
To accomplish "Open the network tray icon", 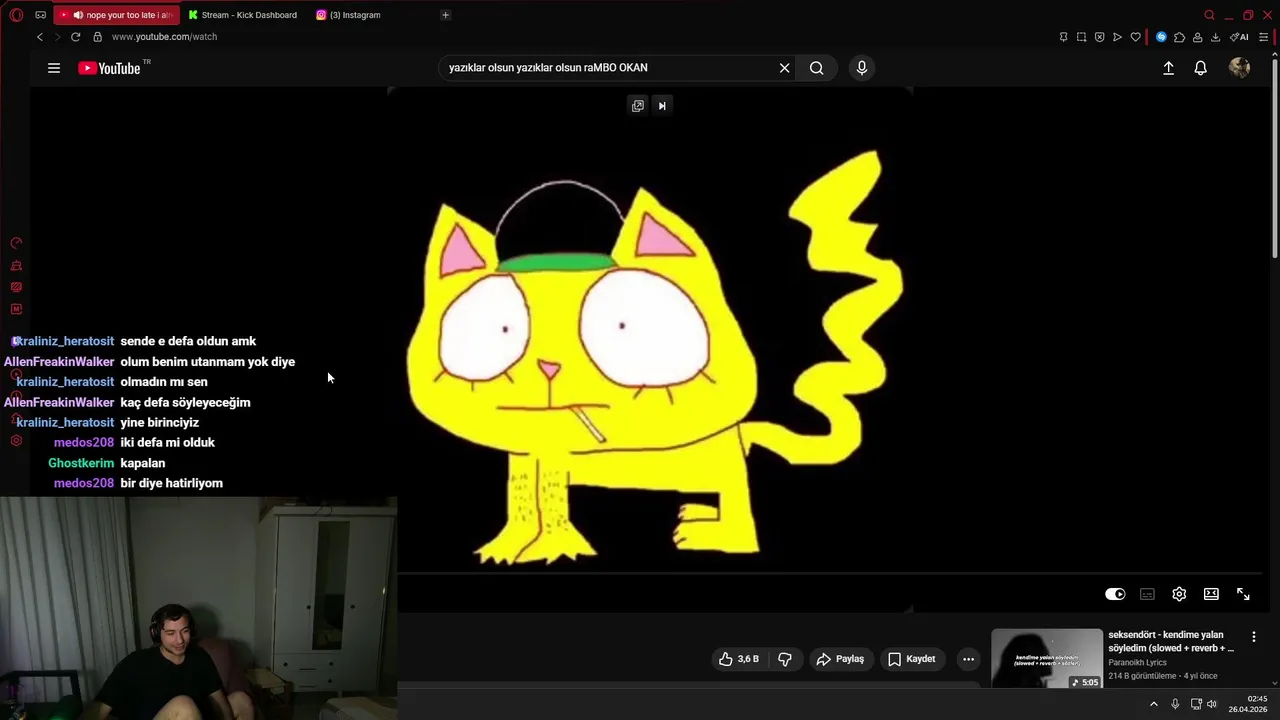I will (1196, 704).
